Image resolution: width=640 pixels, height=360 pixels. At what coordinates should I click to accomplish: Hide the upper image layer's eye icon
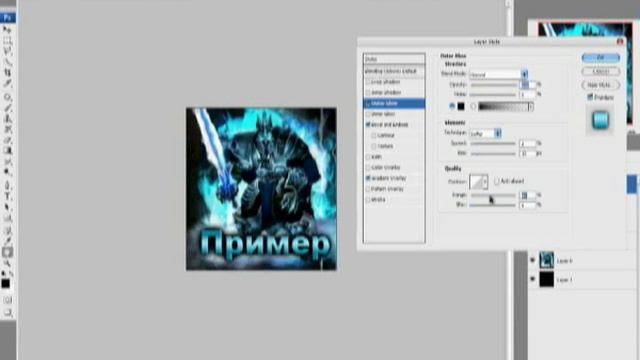(x=532, y=260)
